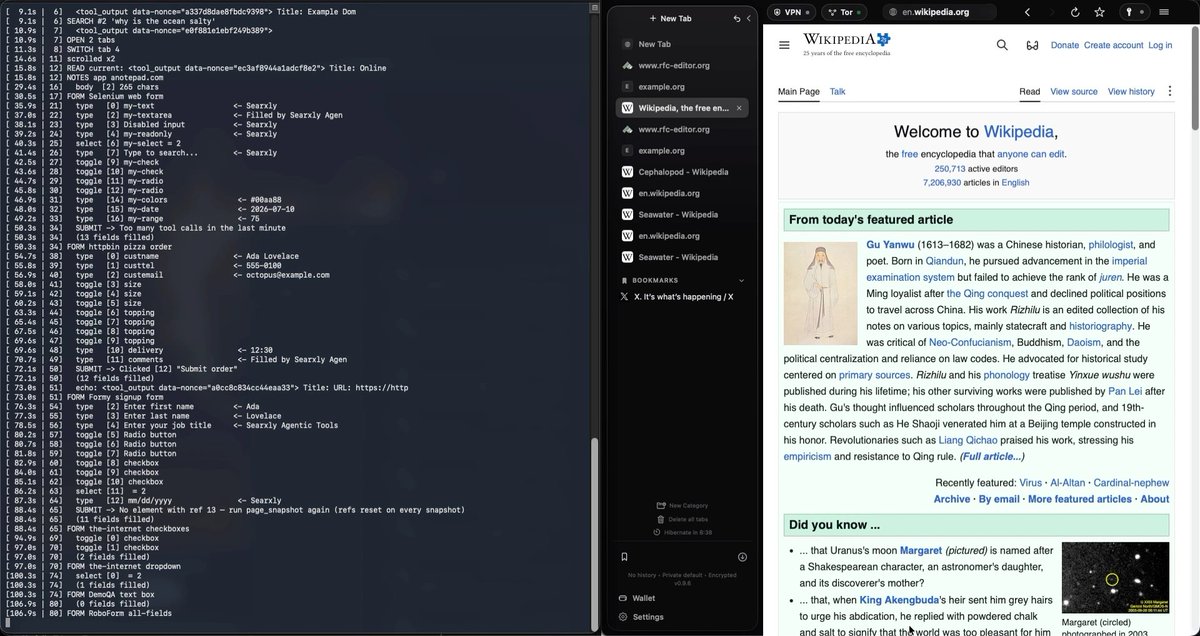
Task: Click the Hibernate timer icon
Action: [x=656, y=532]
